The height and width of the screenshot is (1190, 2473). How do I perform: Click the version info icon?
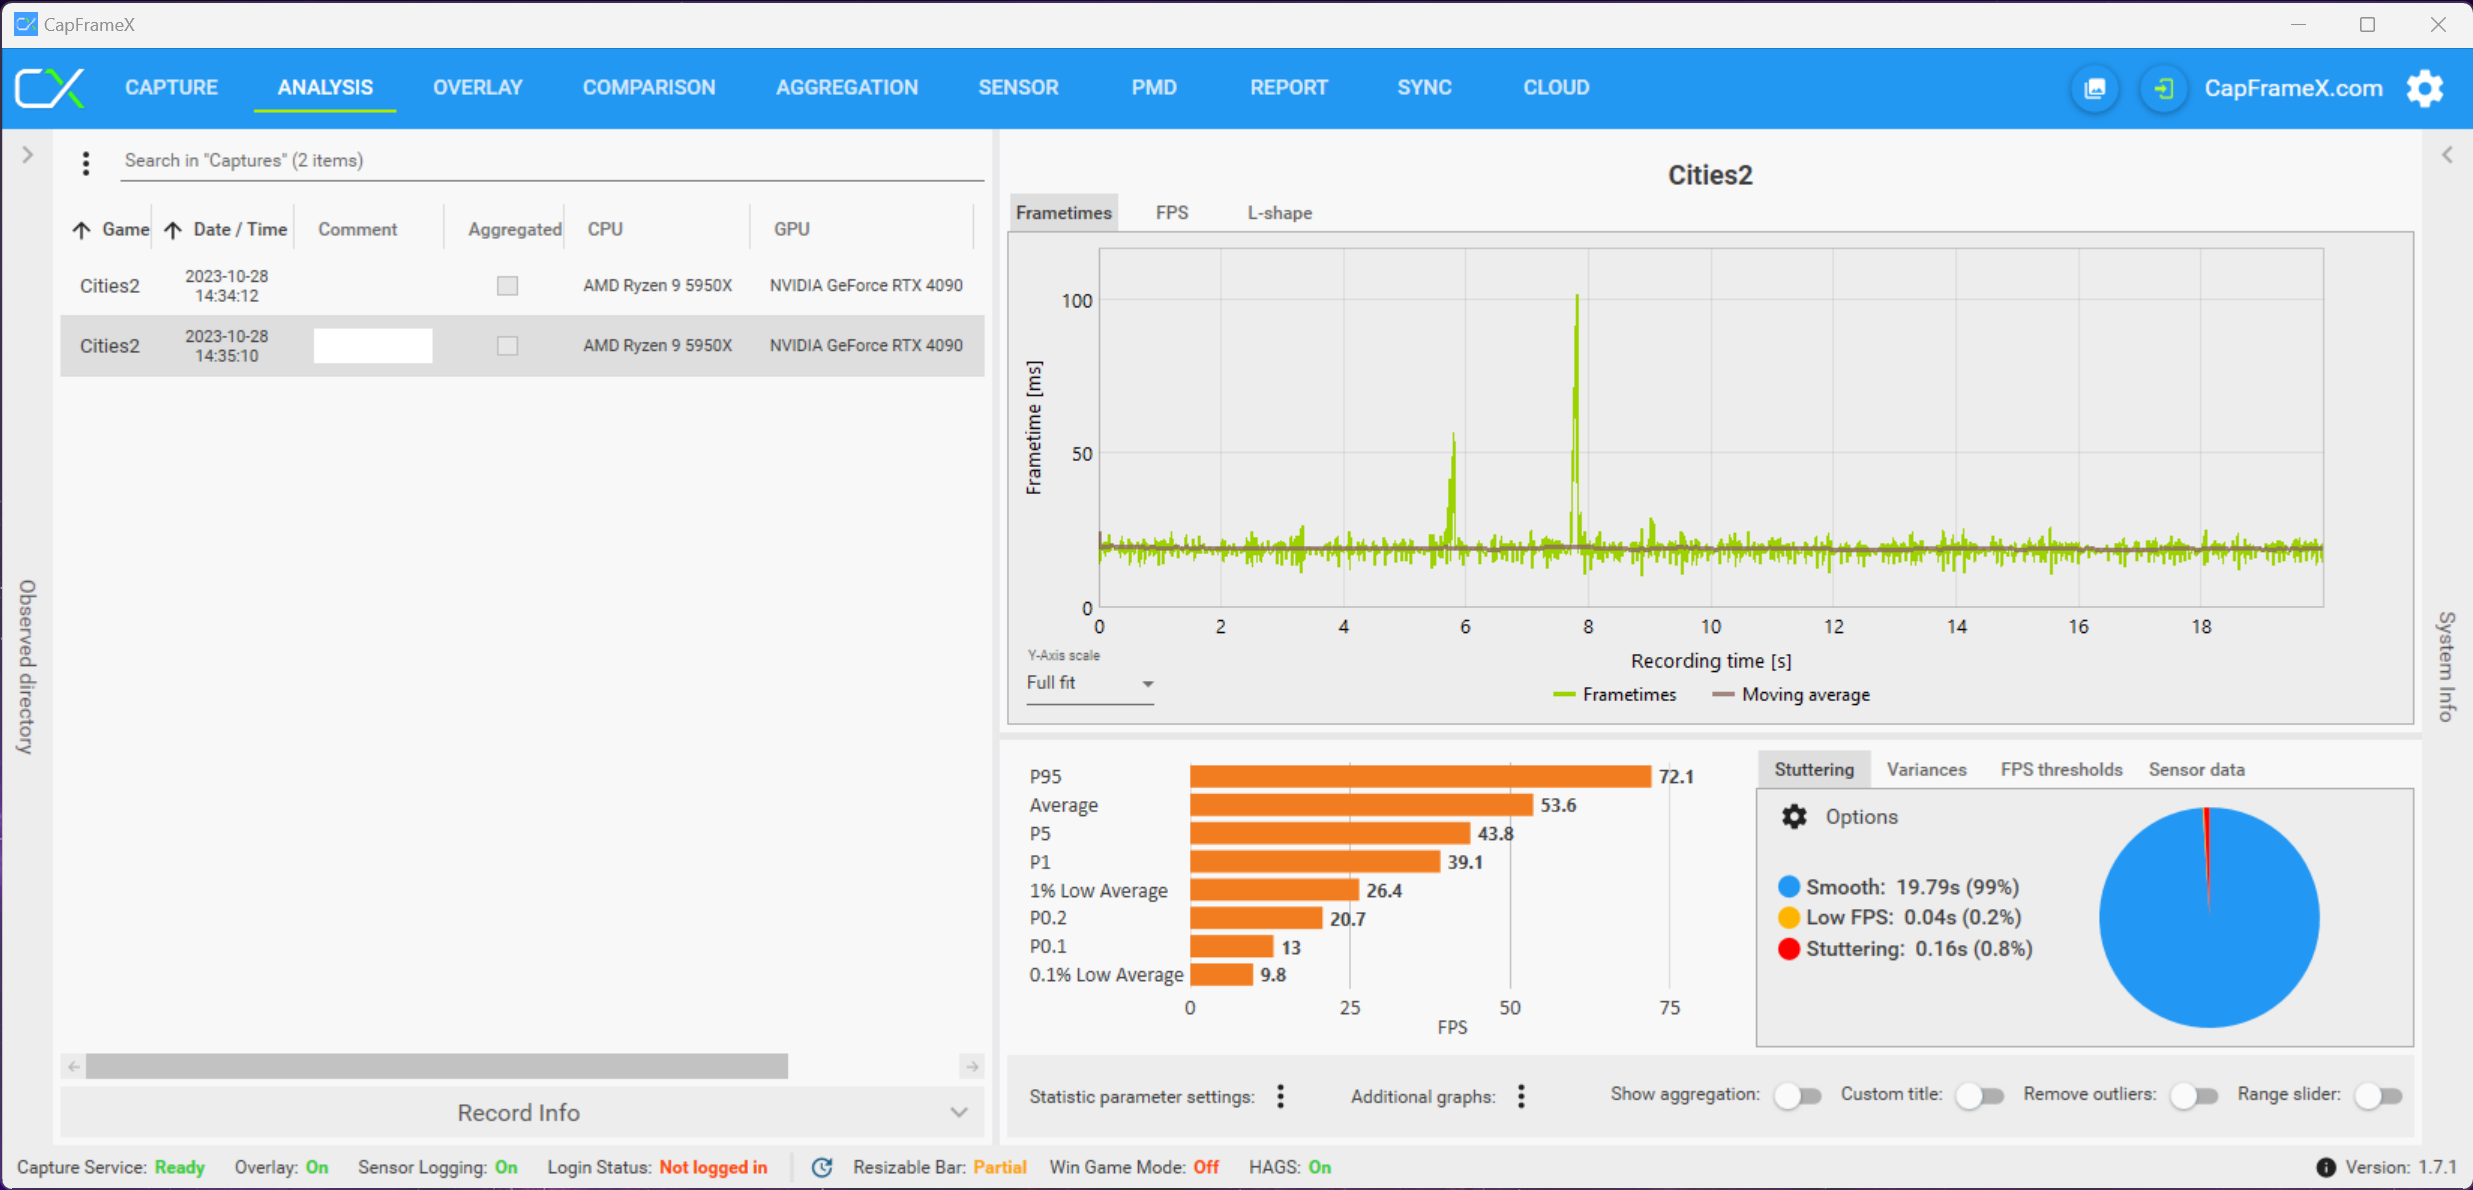click(2326, 1167)
